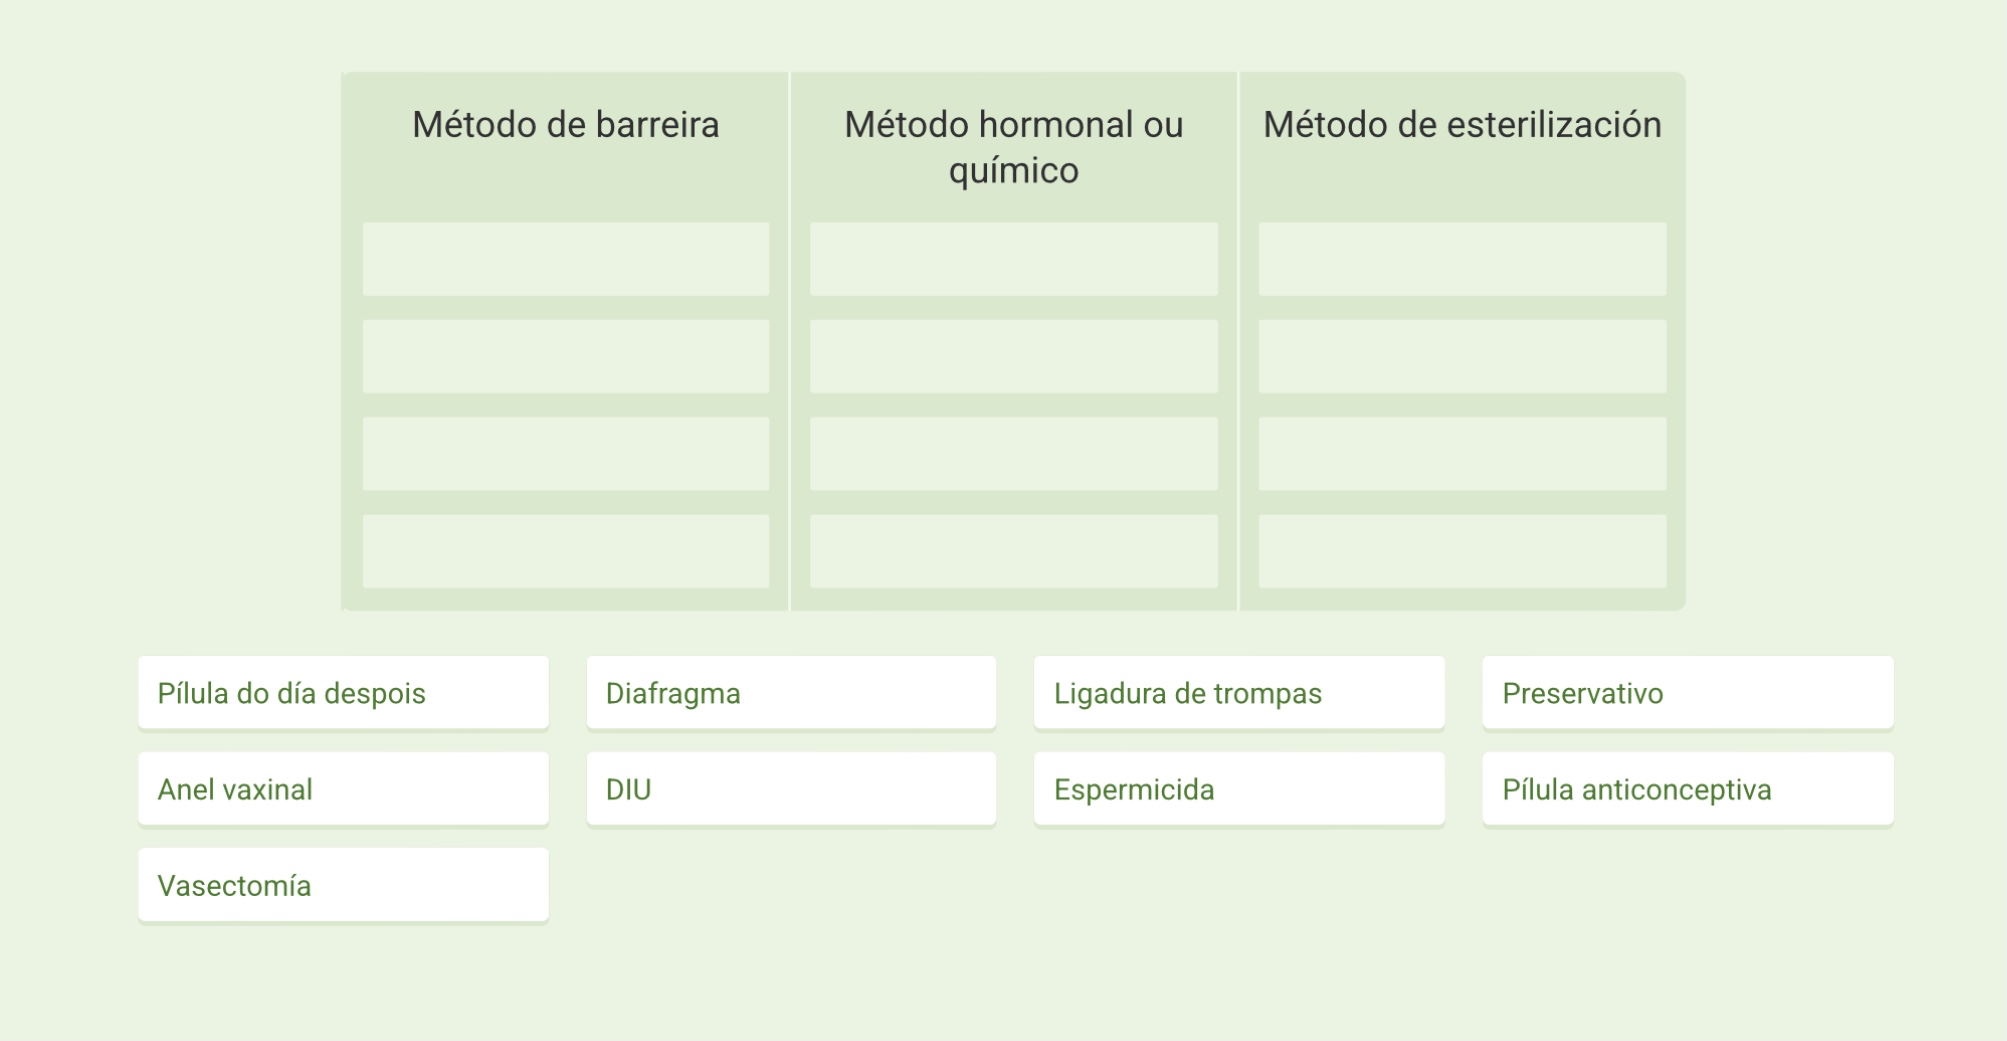Screen dimensions: 2007x1041
Task: Click the "Espermicida" option
Action: coord(1239,788)
